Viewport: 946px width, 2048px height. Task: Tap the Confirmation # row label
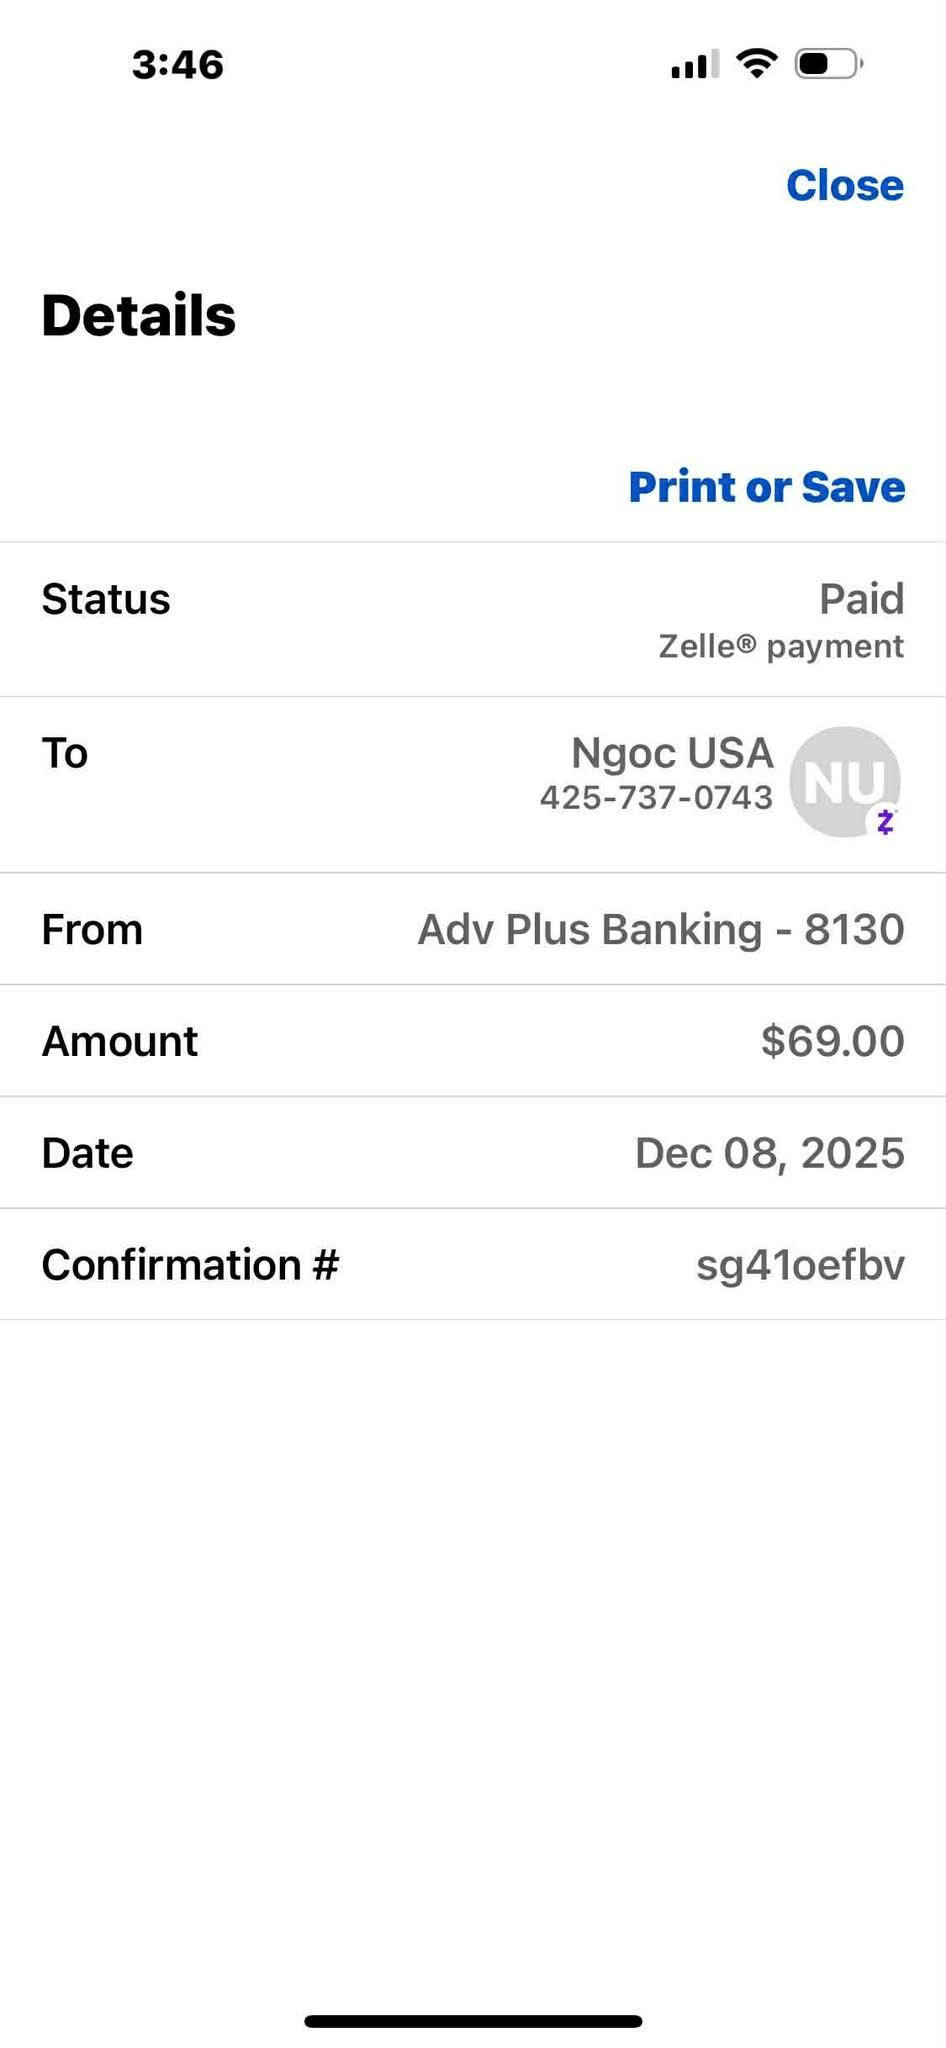(190, 1265)
